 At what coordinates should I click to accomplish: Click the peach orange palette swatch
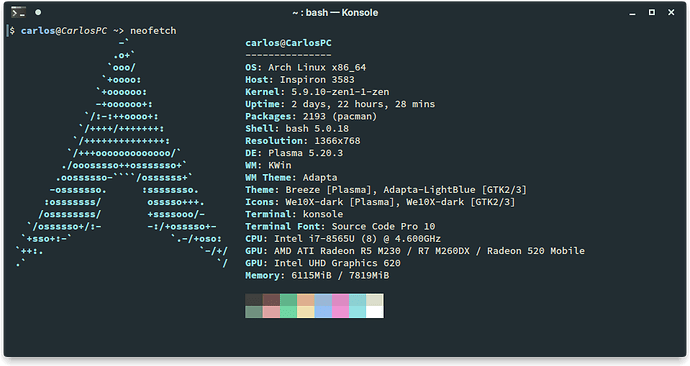tap(306, 300)
